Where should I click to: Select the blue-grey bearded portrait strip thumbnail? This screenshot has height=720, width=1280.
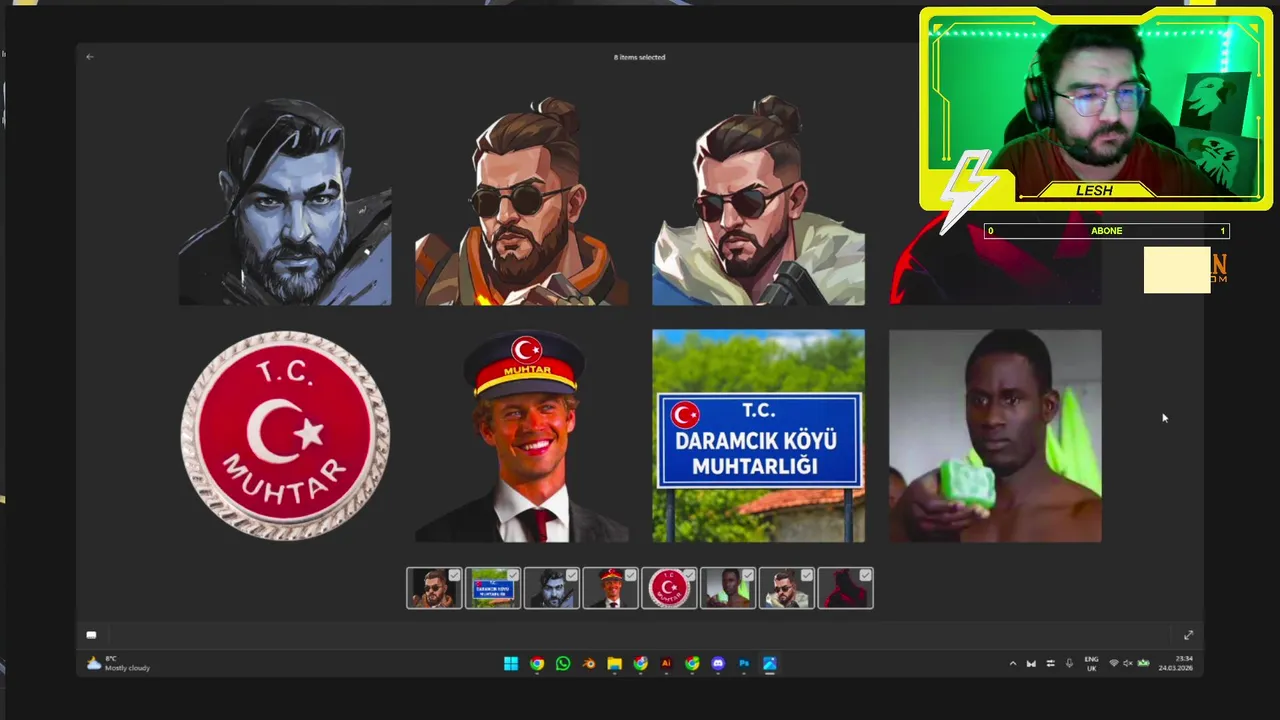coord(551,589)
